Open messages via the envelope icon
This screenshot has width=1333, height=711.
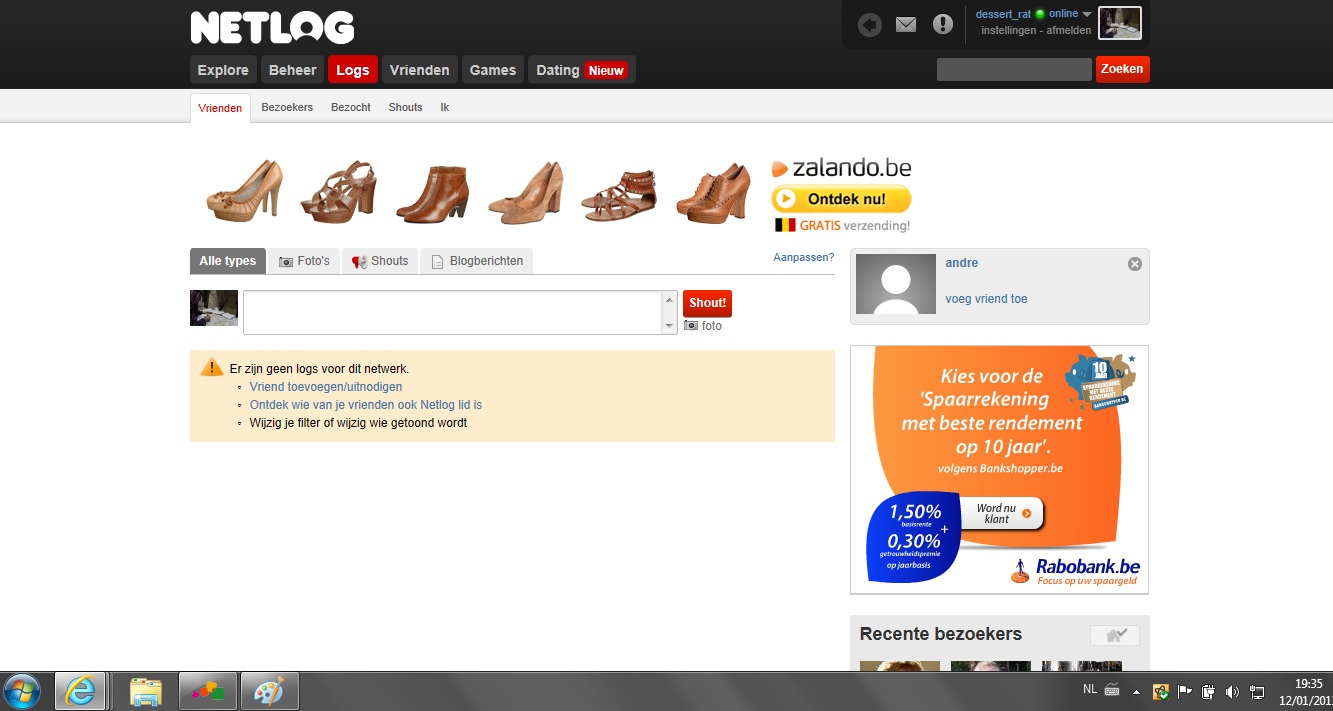click(906, 24)
